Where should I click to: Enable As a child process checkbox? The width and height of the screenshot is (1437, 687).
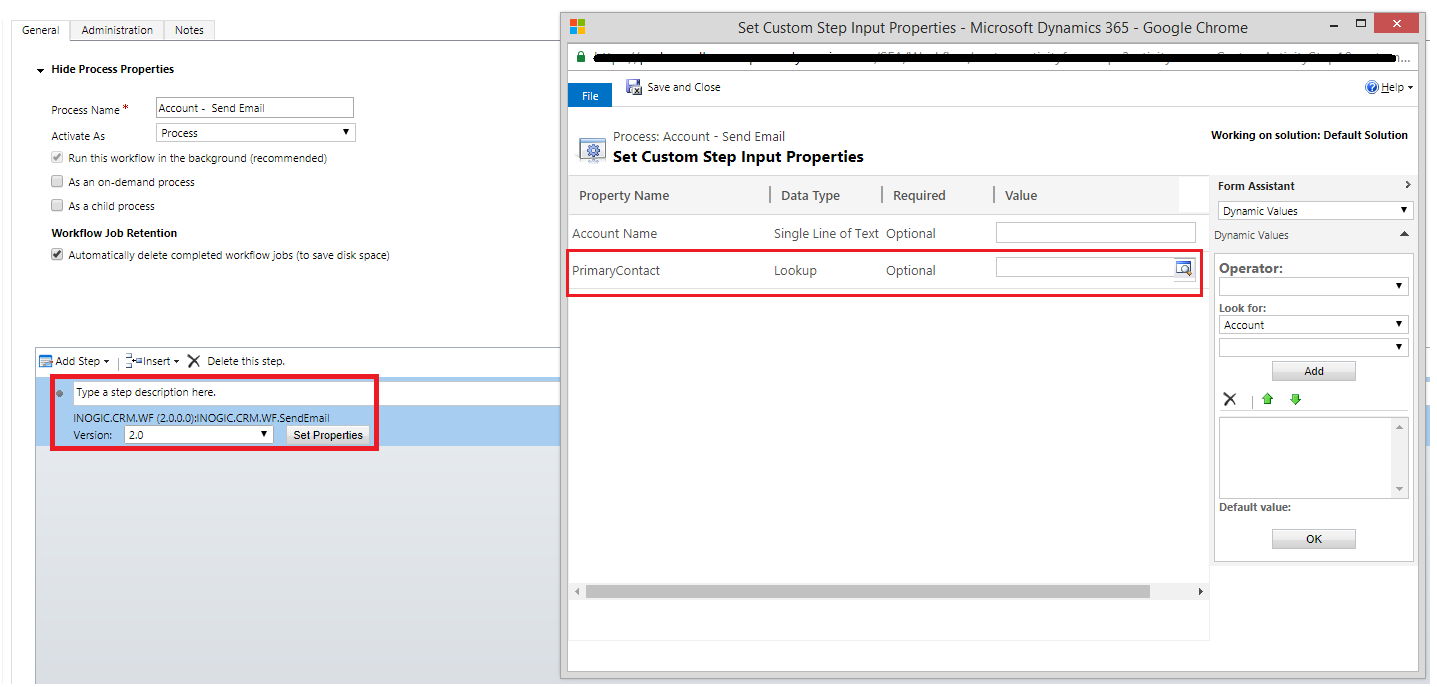pos(57,206)
